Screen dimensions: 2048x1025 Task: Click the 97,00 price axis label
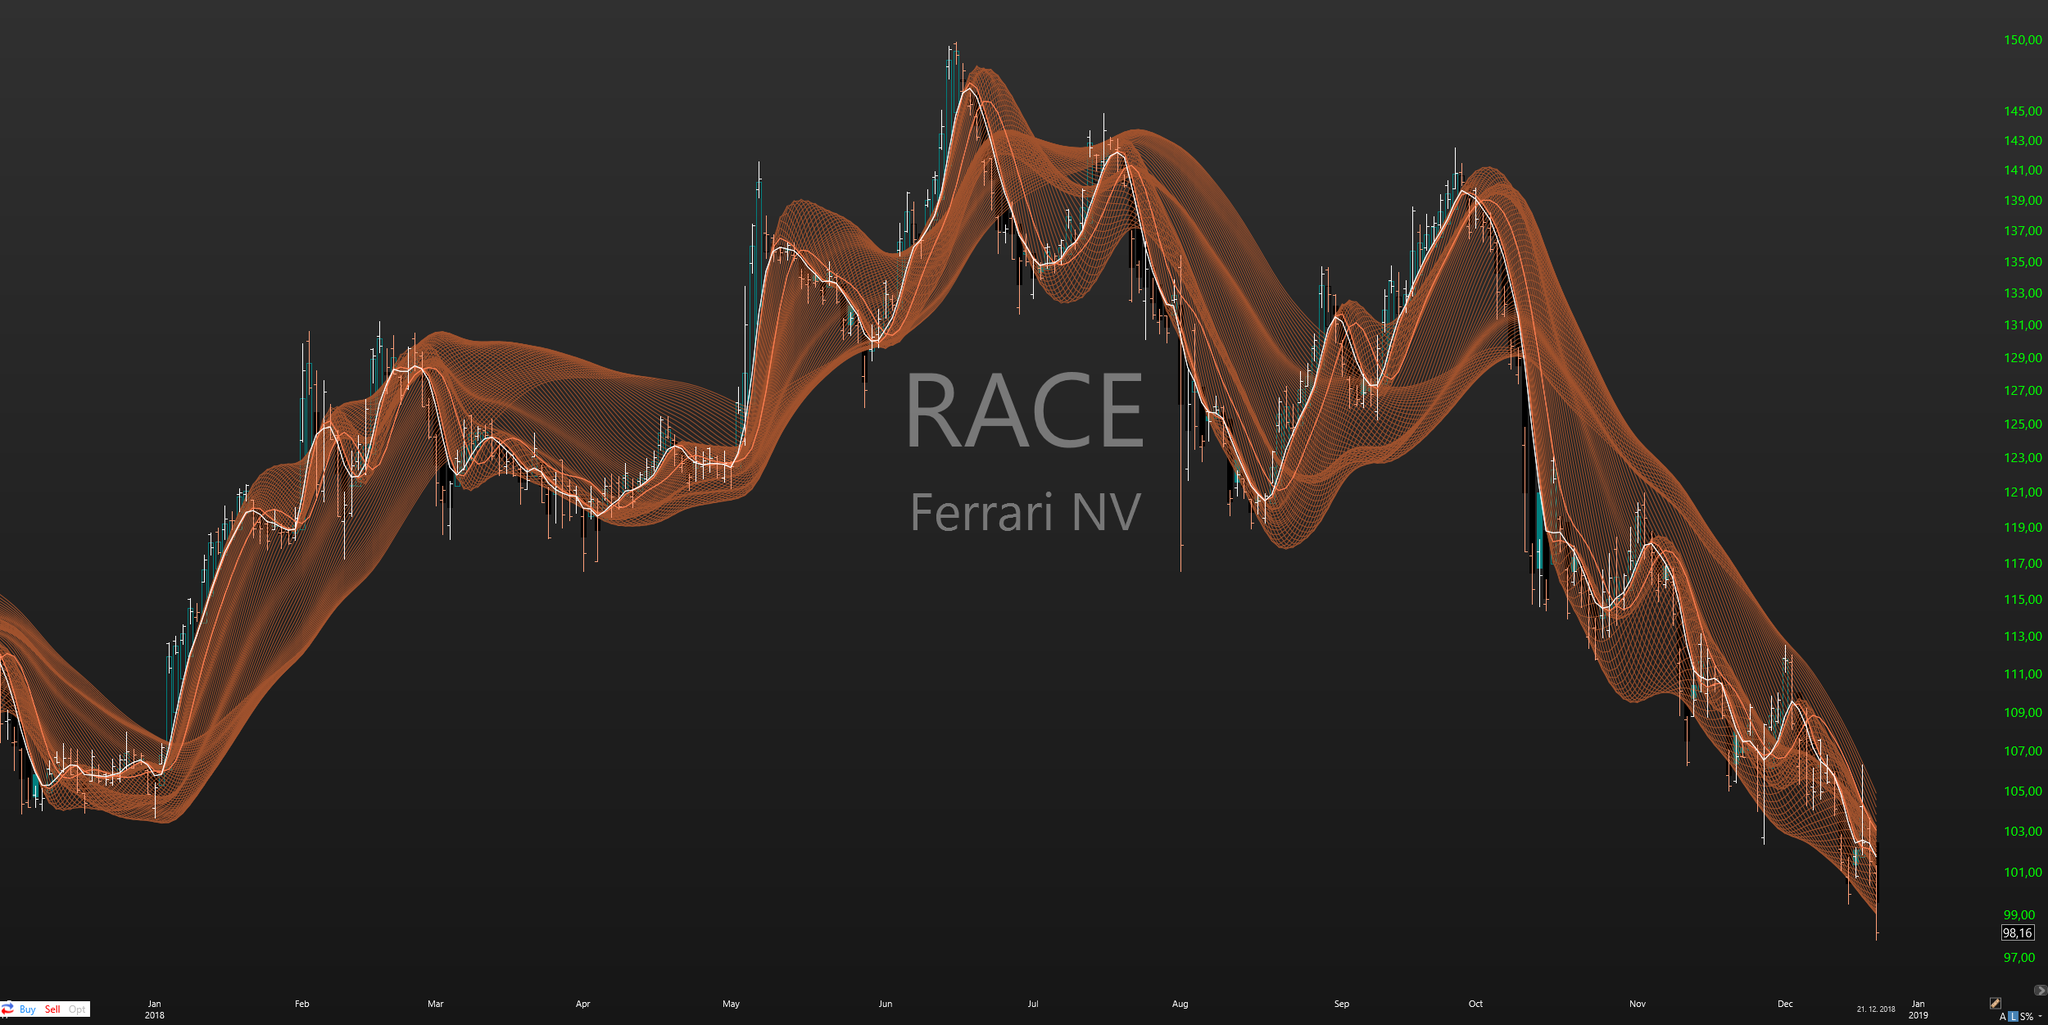pos(2019,957)
